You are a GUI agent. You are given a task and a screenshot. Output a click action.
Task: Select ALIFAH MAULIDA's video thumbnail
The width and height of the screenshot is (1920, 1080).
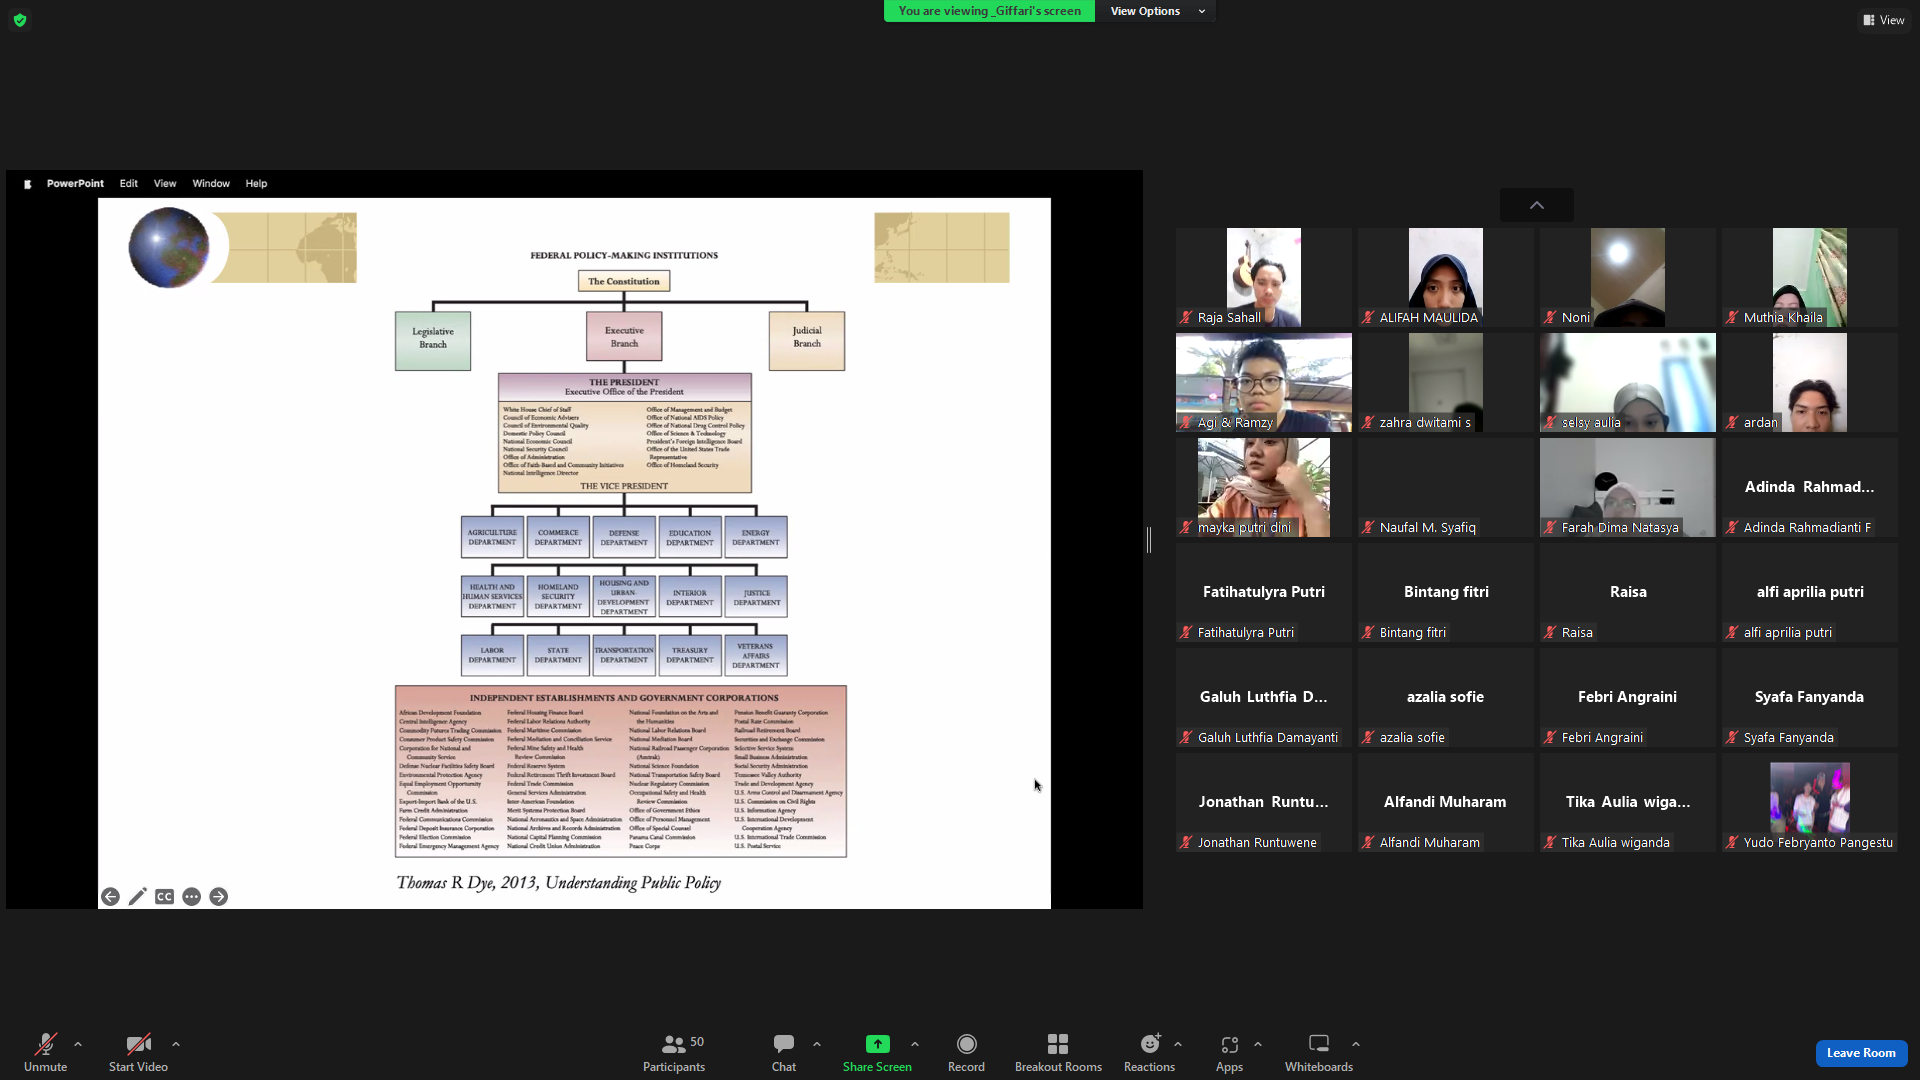[1446, 278]
